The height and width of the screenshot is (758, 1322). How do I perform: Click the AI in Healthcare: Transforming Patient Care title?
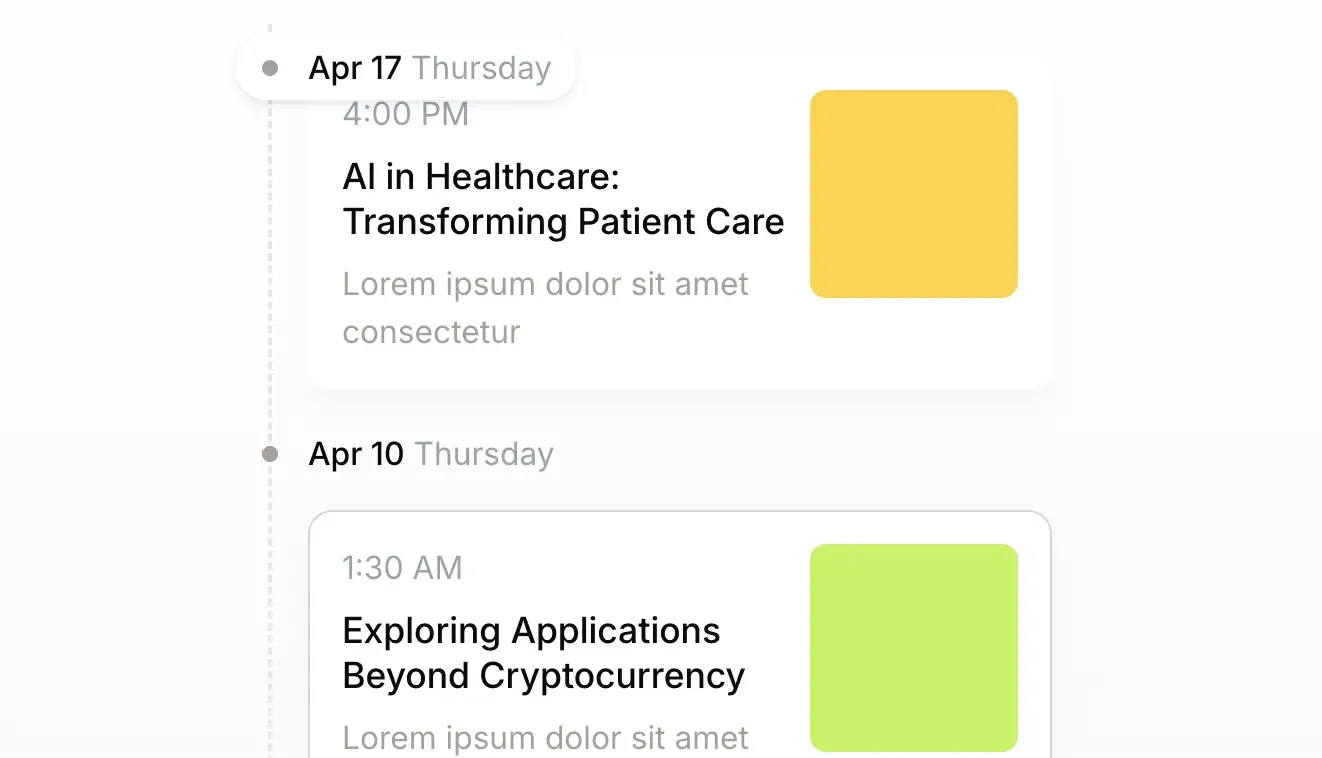[563, 199]
